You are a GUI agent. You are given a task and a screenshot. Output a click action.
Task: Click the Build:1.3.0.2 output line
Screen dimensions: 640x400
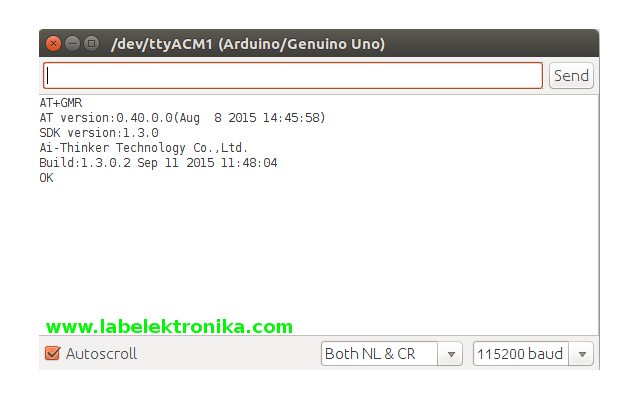point(158,163)
